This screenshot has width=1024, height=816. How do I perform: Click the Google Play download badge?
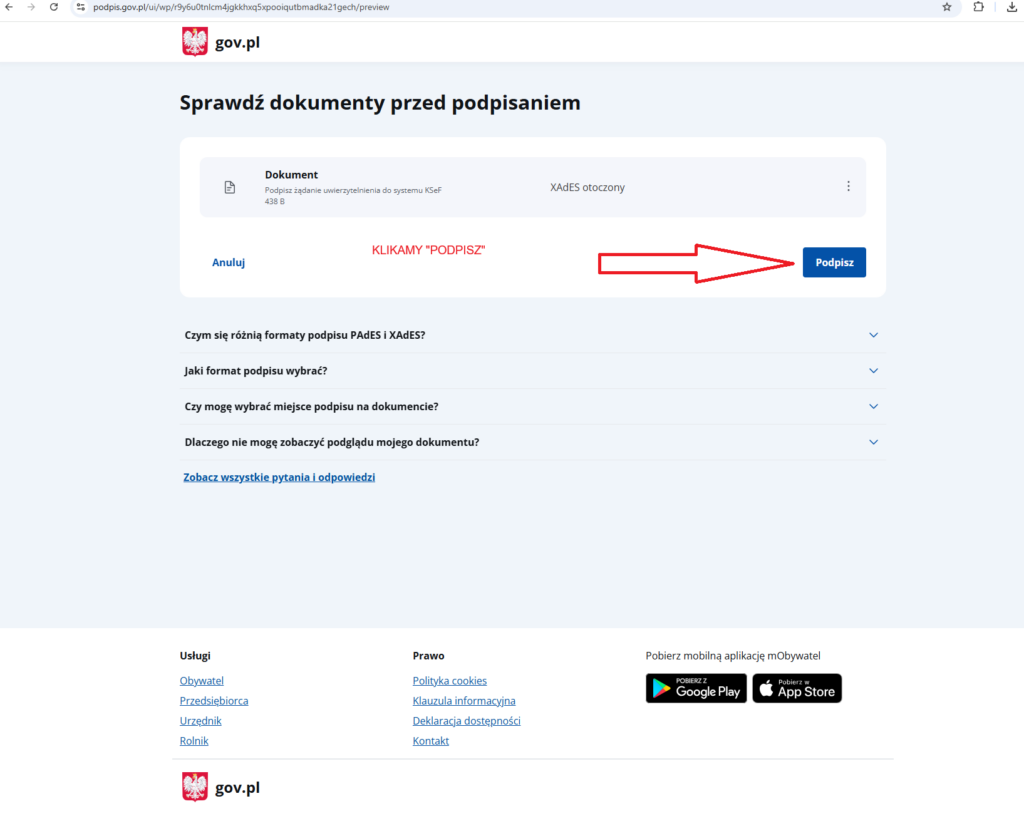(x=696, y=688)
